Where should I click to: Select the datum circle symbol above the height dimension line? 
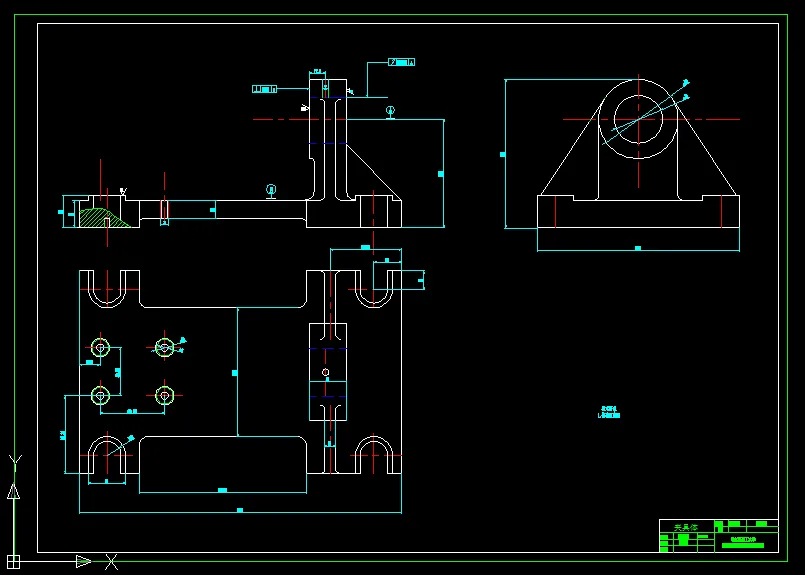tap(390, 111)
